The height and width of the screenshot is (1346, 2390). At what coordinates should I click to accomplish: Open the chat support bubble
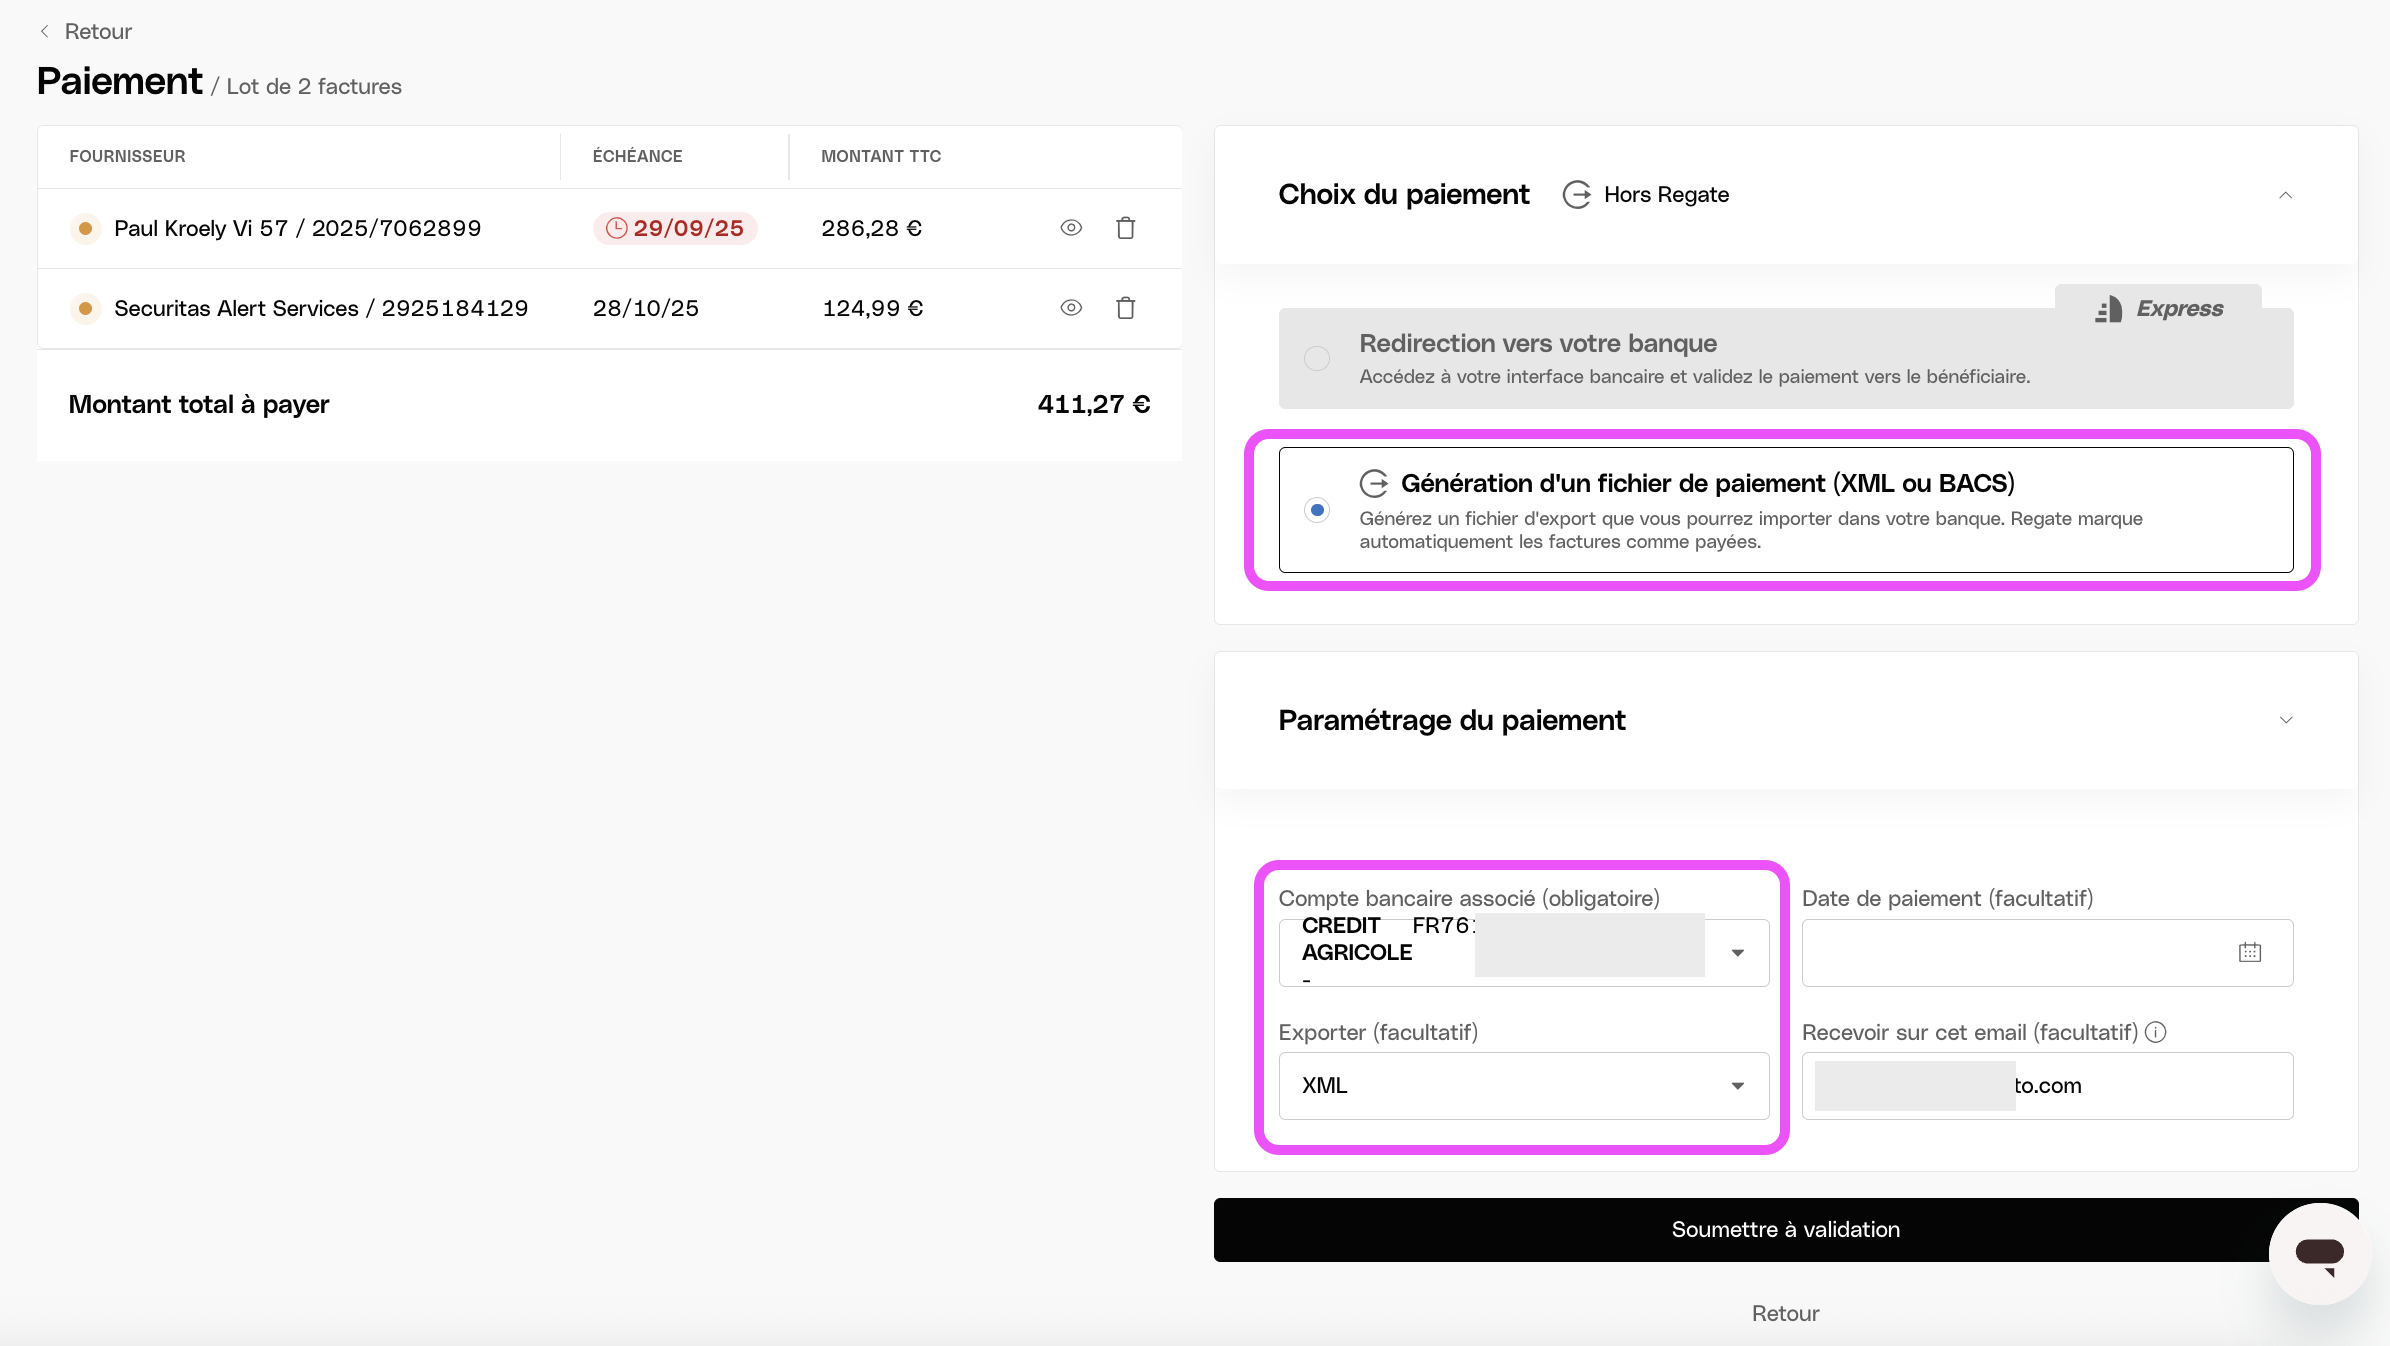point(2320,1254)
